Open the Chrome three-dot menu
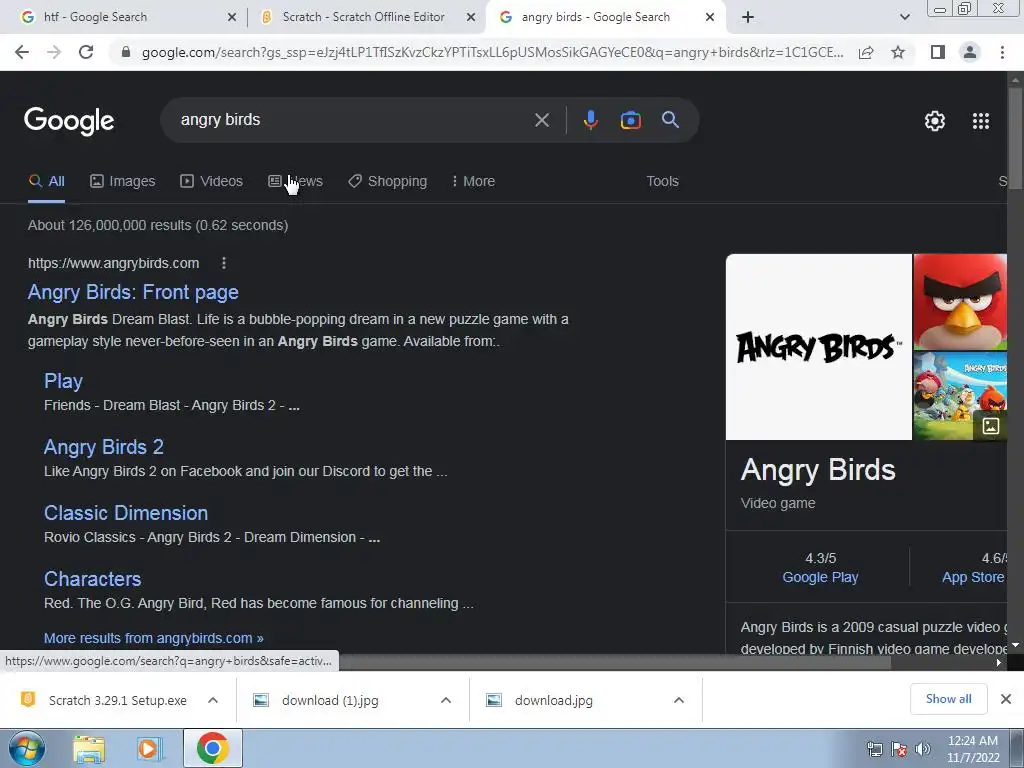1024x768 pixels. pos(1002,52)
